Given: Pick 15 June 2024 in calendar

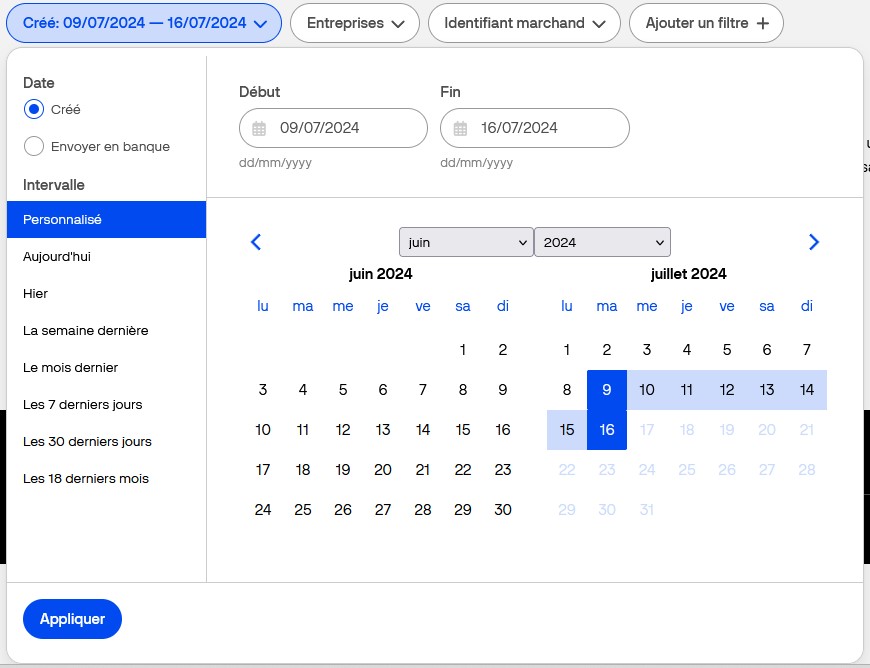Looking at the screenshot, I should [x=463, y=430].
